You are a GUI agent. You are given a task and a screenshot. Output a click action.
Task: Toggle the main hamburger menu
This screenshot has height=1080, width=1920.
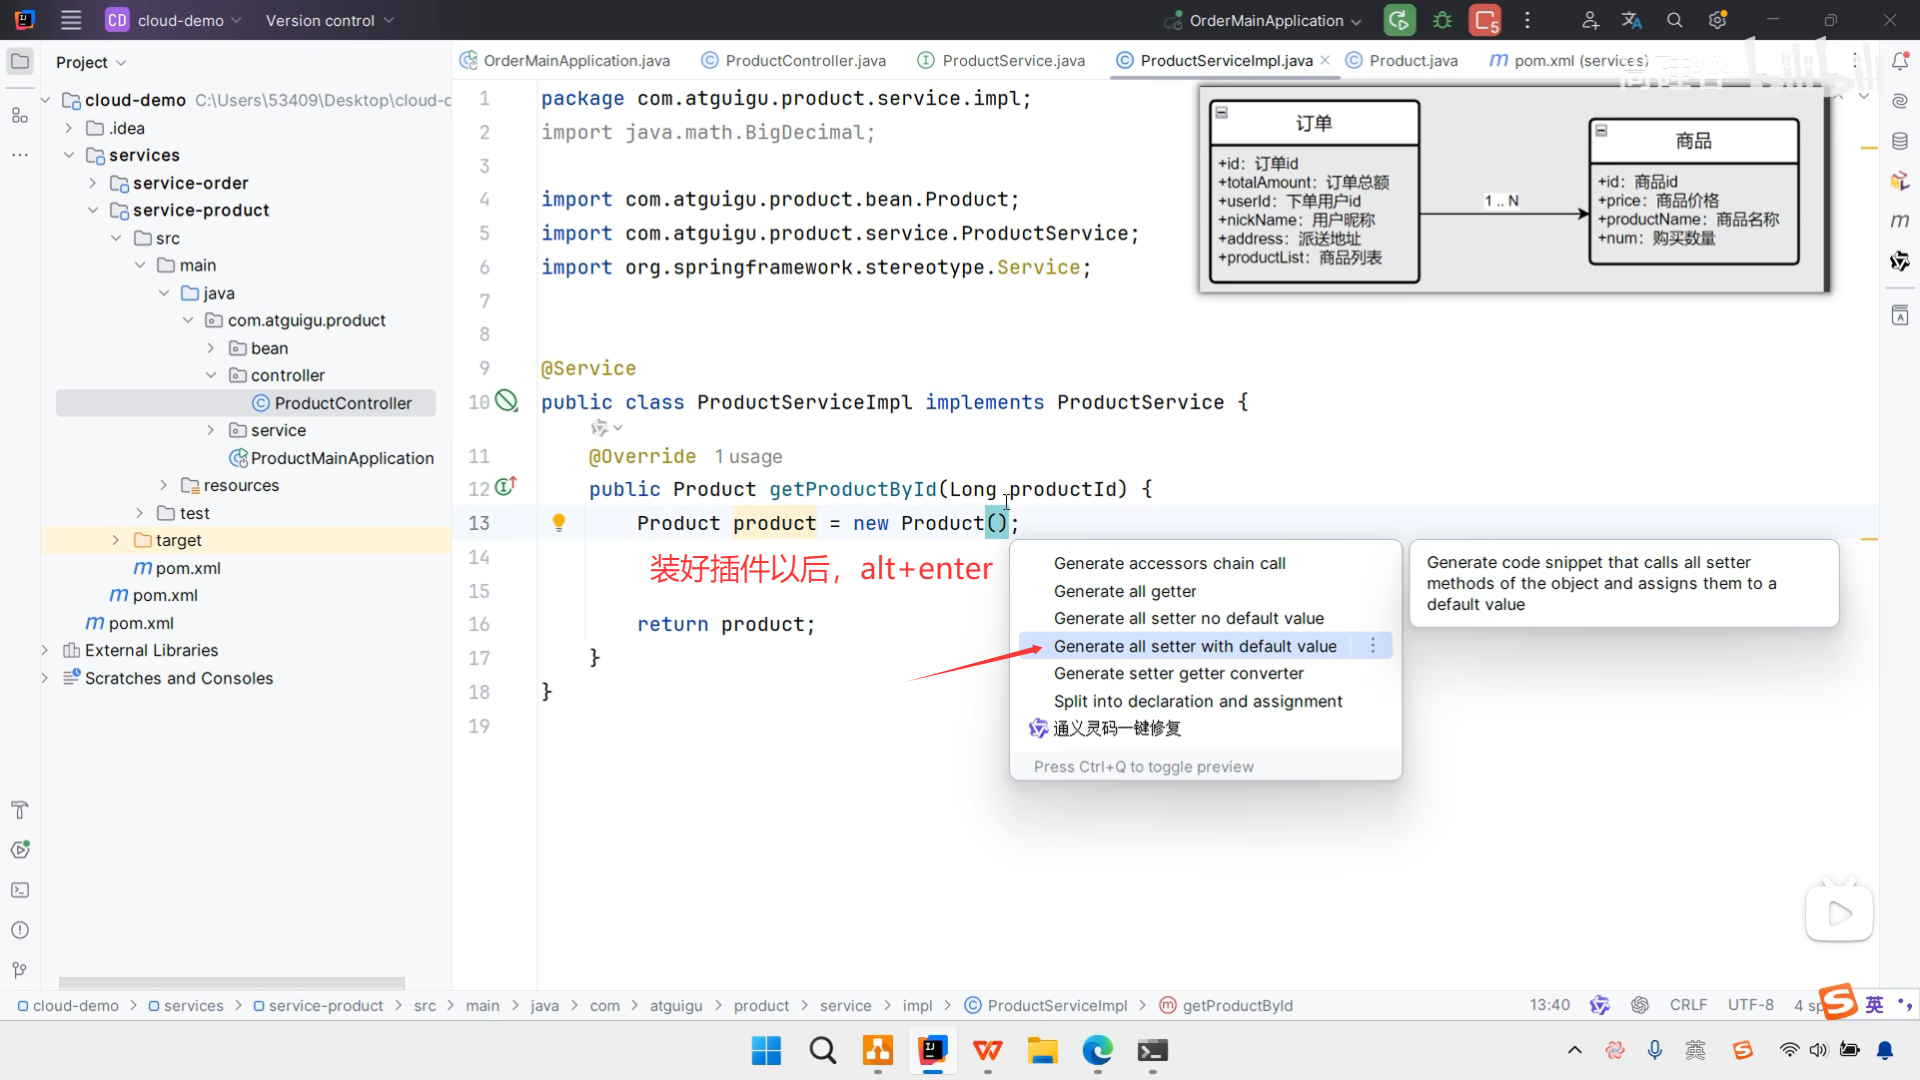tap(71, 20)
